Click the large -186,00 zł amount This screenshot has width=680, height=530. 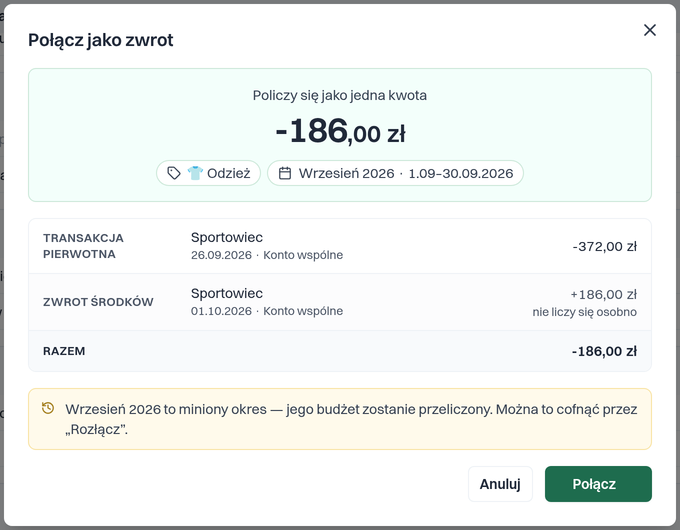point(340,131)
